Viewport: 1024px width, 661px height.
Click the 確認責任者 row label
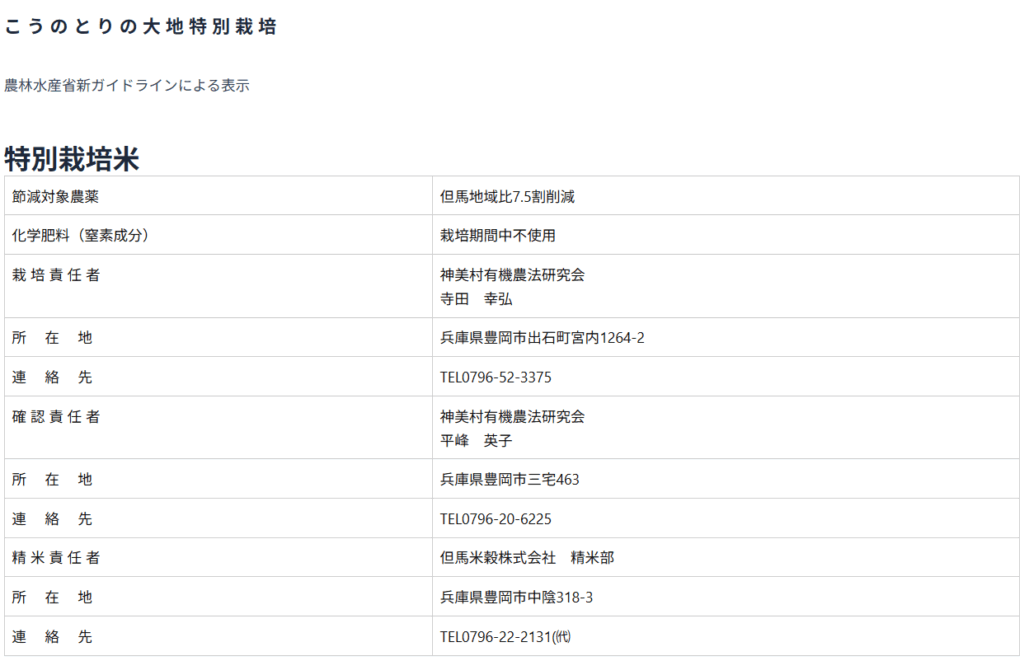point(56,416)
